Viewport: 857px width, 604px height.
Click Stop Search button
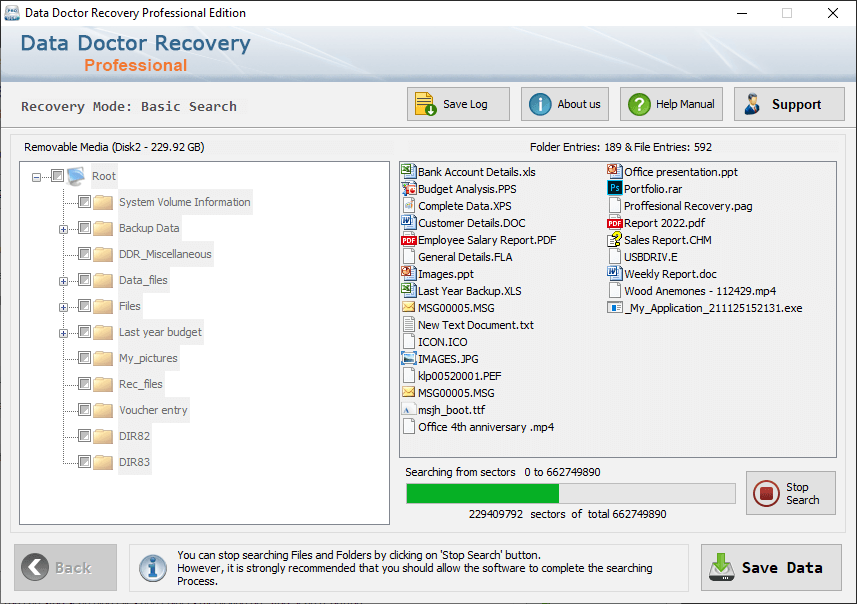(x=791, y=493)
